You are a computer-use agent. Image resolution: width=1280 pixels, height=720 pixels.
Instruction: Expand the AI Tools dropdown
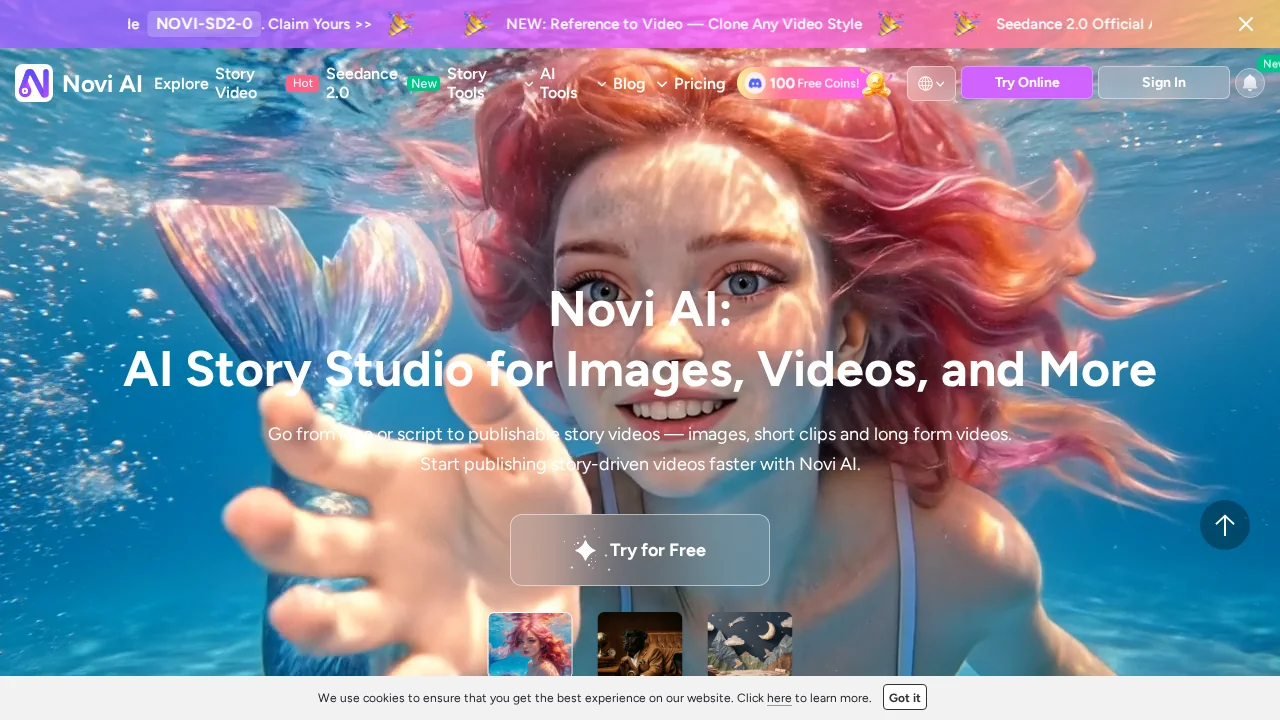(x=557, y=84)
